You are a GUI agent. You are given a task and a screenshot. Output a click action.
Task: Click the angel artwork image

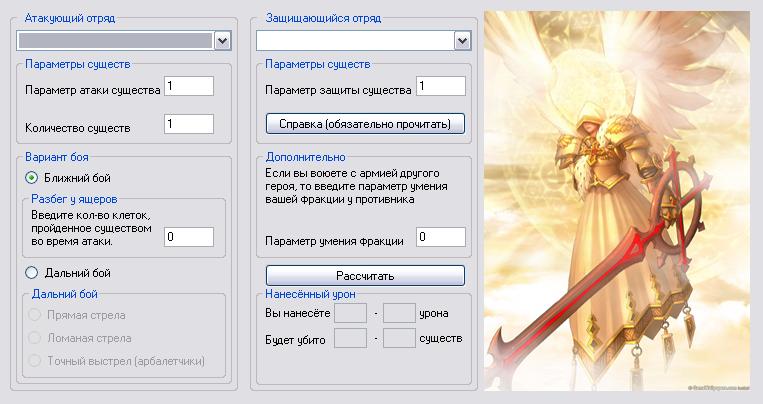[617, 201]
